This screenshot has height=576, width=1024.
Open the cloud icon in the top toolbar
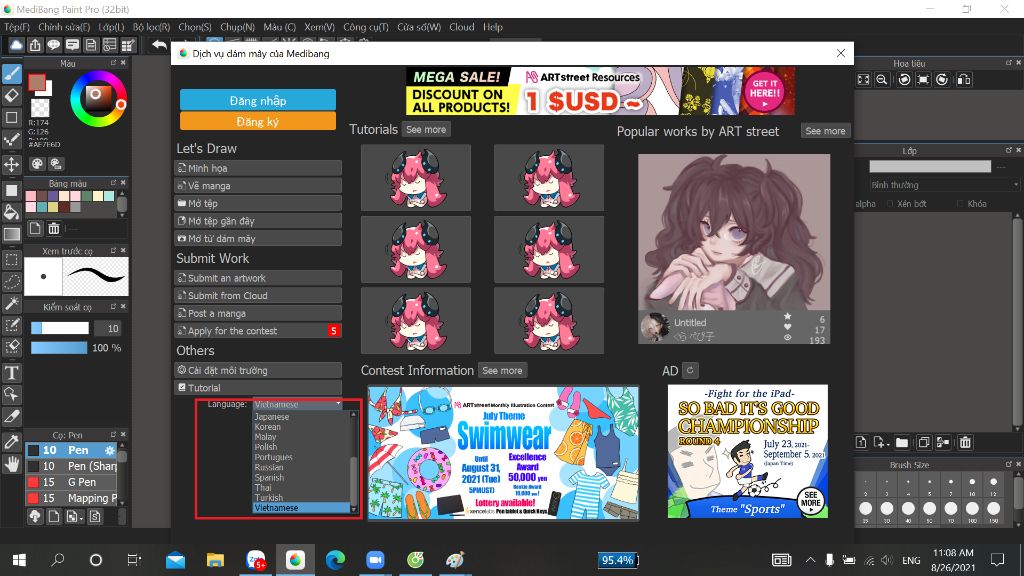[x=16, y=45]
